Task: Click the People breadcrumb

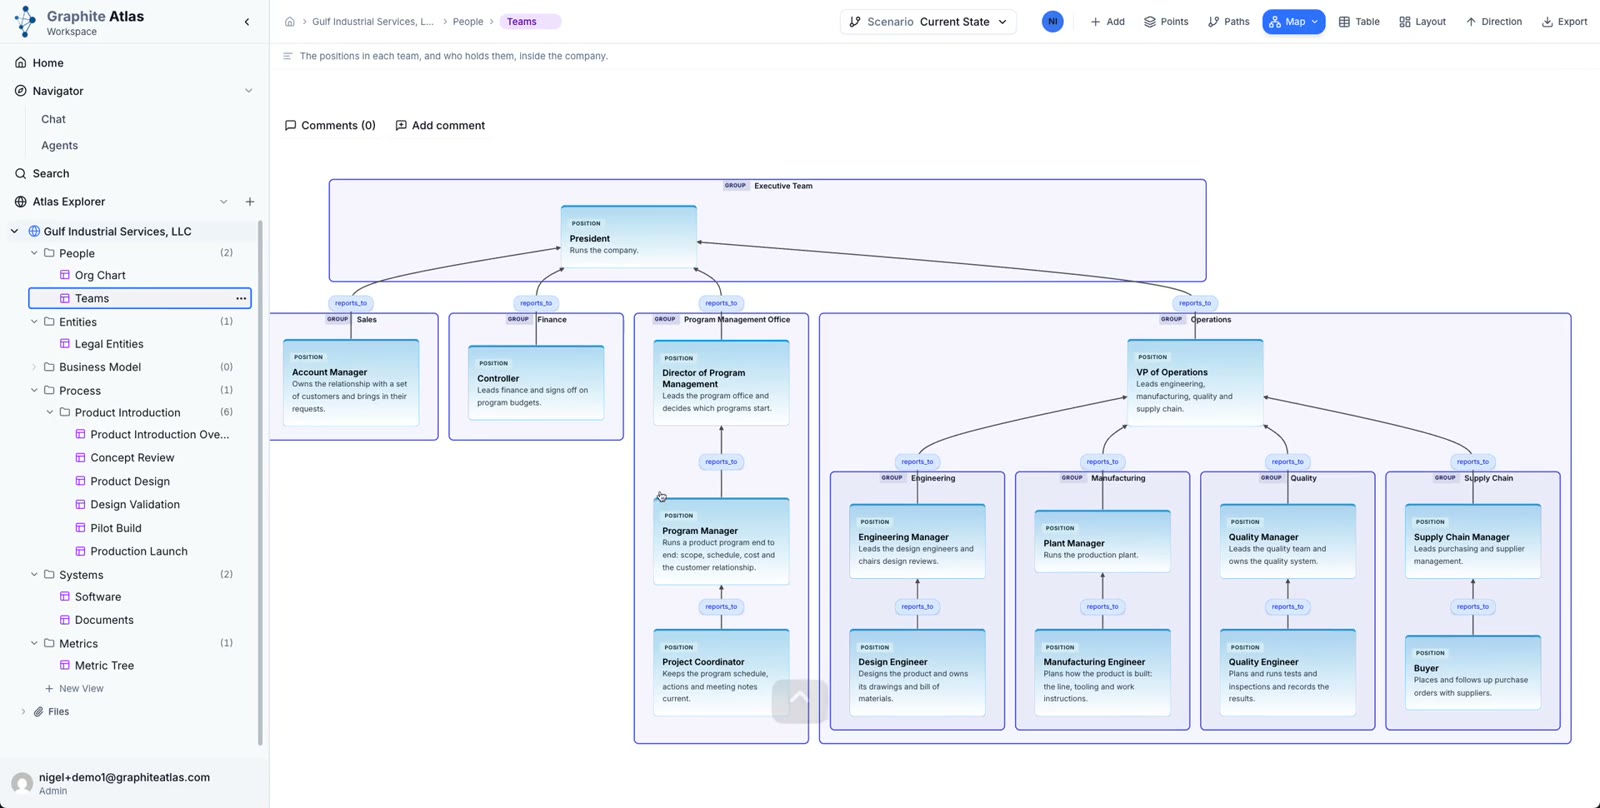Action: pyautogui.click(x=467, y=22)
